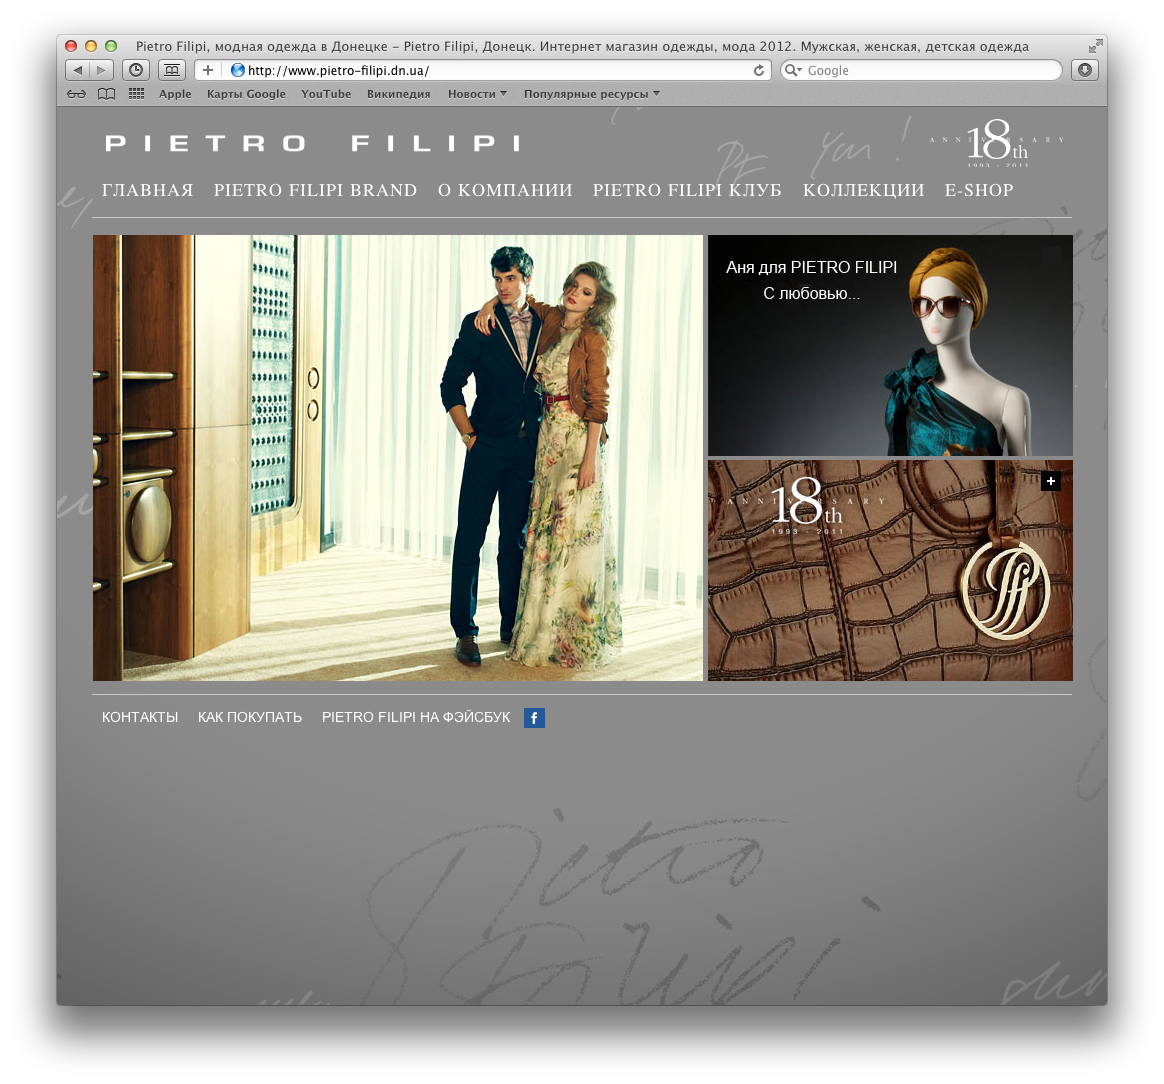This screenshot has height=1084, width=1164.
Task: Open the 18th anniversary leather banner
Action: pyautogui.click(x=890, y=570)
